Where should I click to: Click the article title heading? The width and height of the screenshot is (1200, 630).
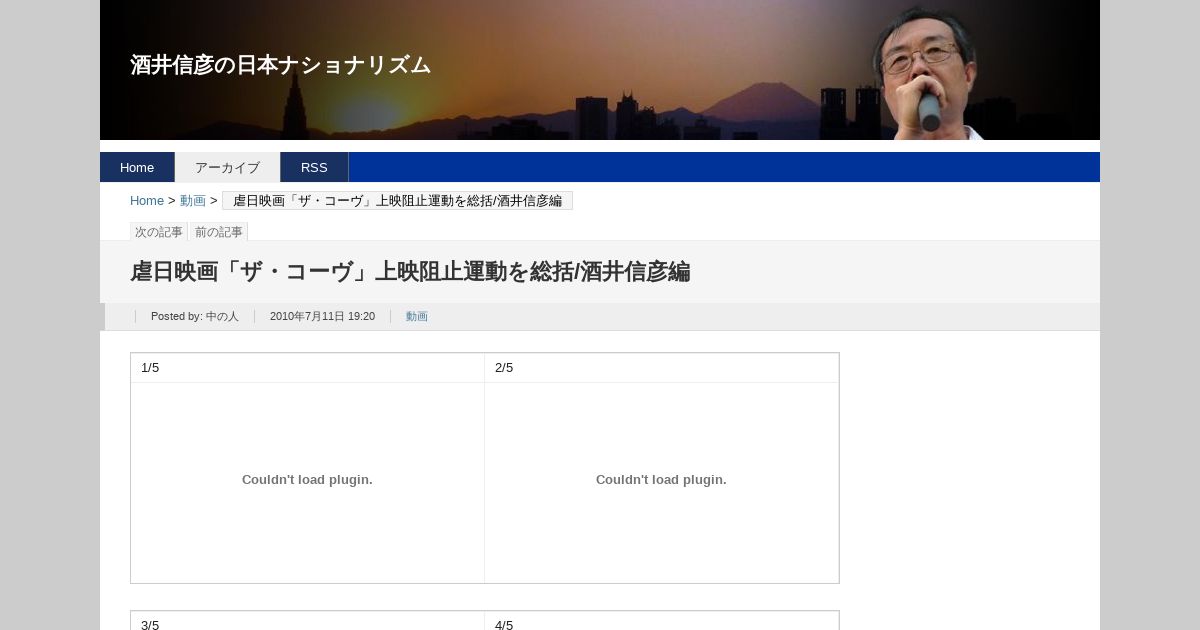tap(410, 272)
